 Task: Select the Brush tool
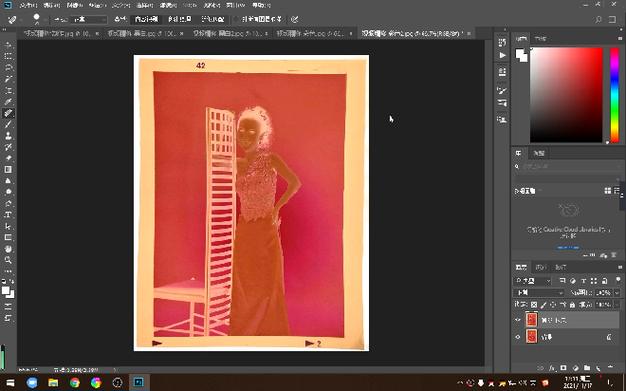[x=8, y=125]
